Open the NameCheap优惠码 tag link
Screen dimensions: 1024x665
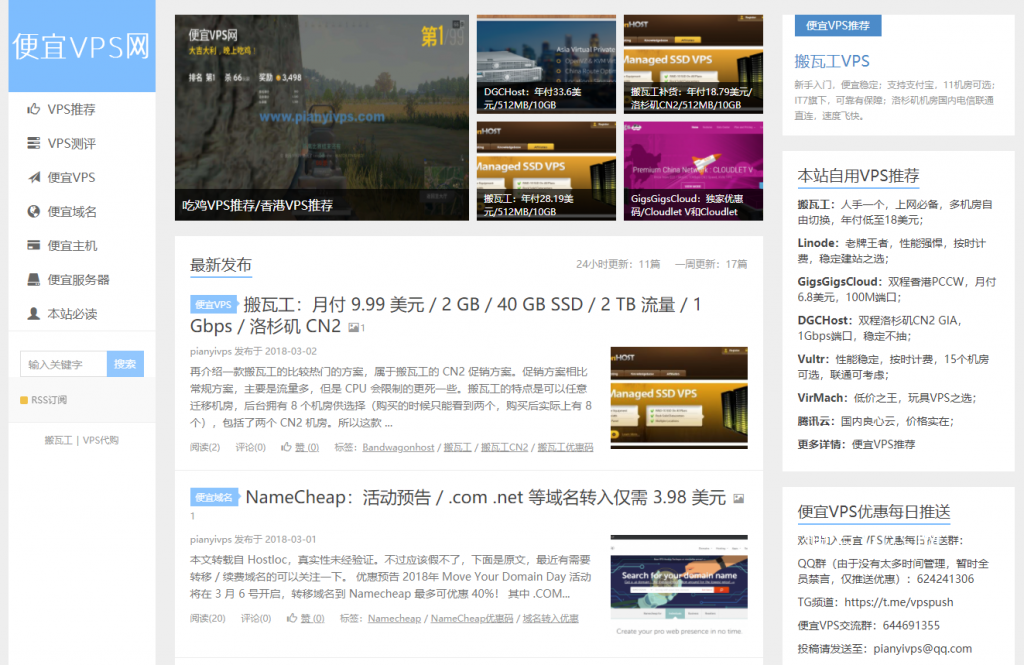coord(472,618)
